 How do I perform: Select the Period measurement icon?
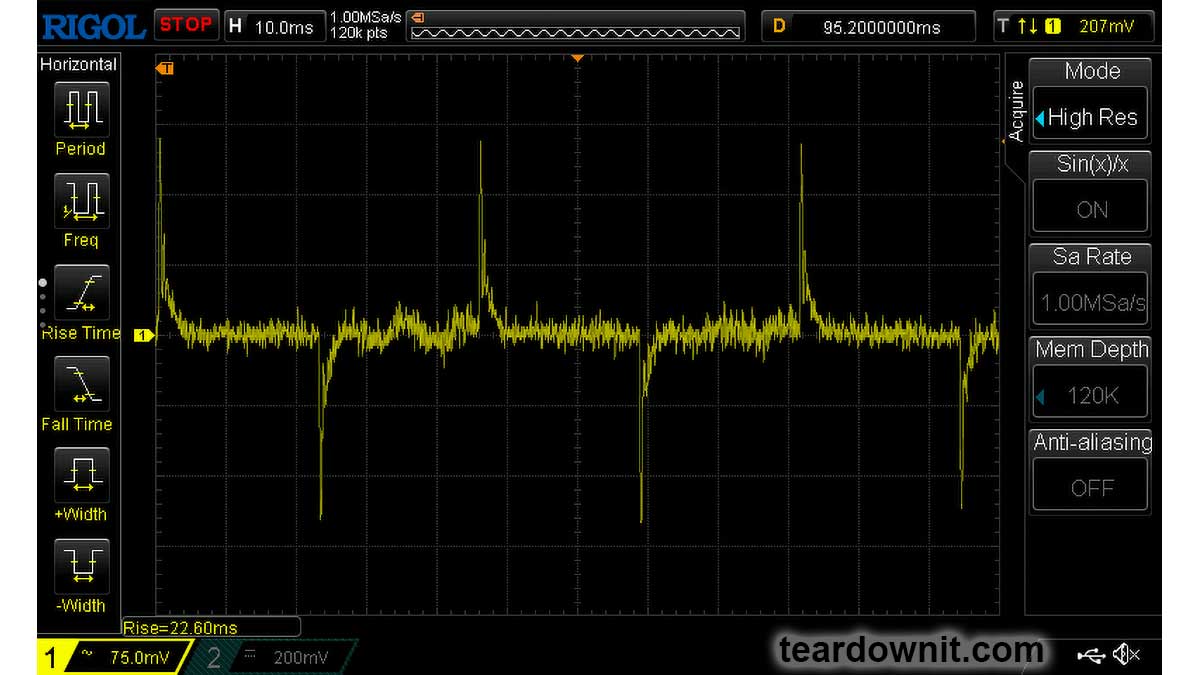pos(80,108)
